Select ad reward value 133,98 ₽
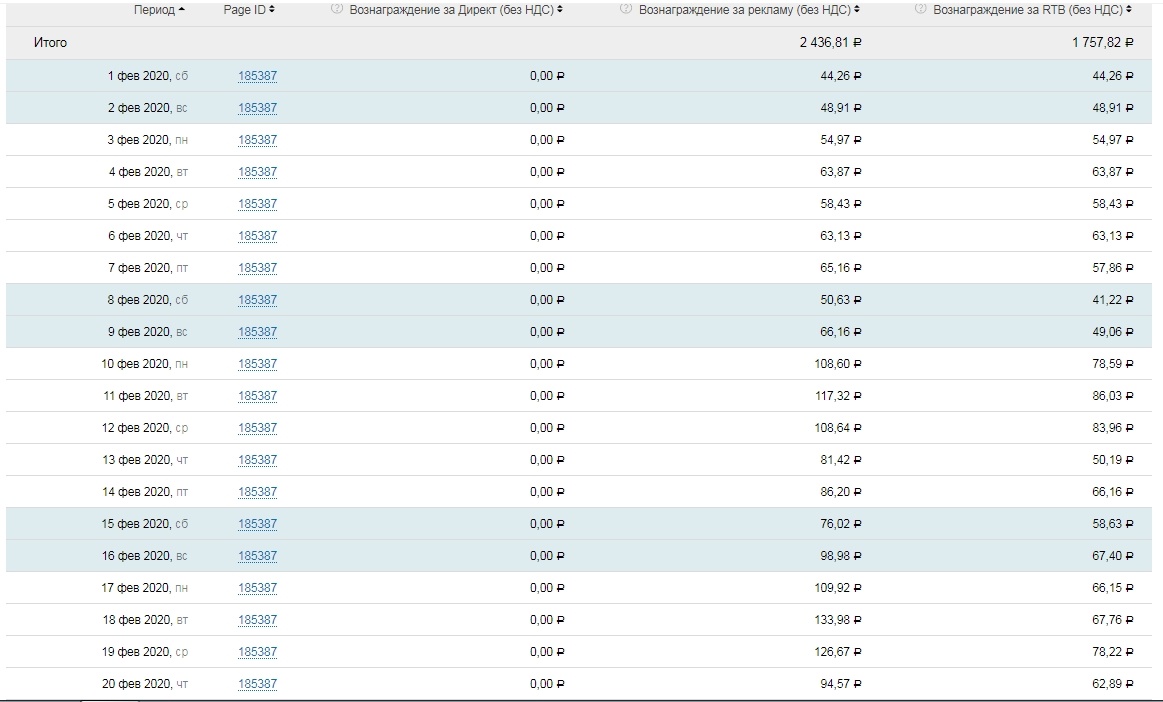Screen dimensions: 1163x702 tap(838, 619)
